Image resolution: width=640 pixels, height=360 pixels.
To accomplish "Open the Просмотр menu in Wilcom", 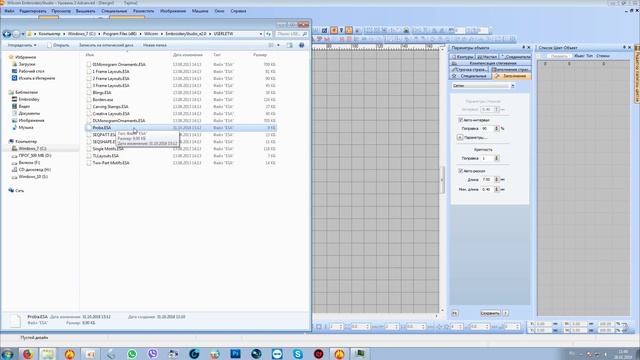I will coord(61,11).
